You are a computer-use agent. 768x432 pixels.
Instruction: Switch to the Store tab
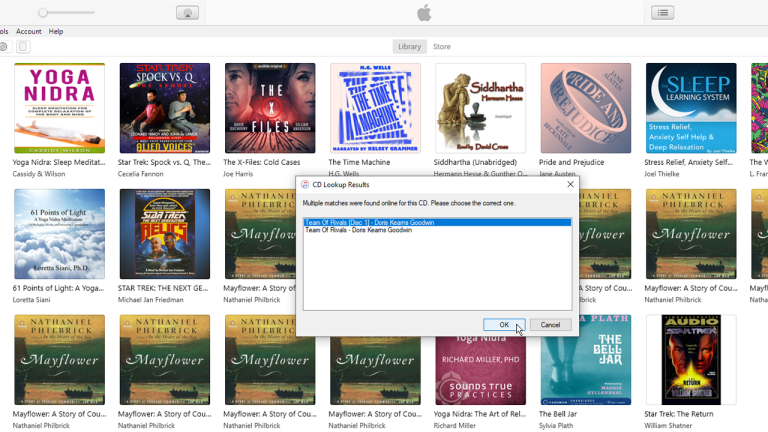442,47
